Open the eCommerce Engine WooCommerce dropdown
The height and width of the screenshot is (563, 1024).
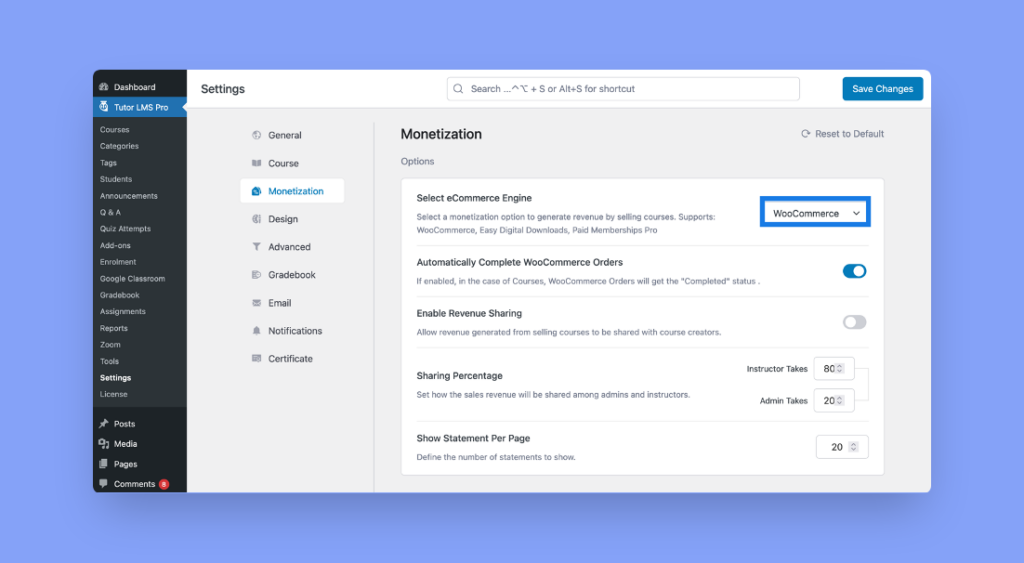click(815, 213)
